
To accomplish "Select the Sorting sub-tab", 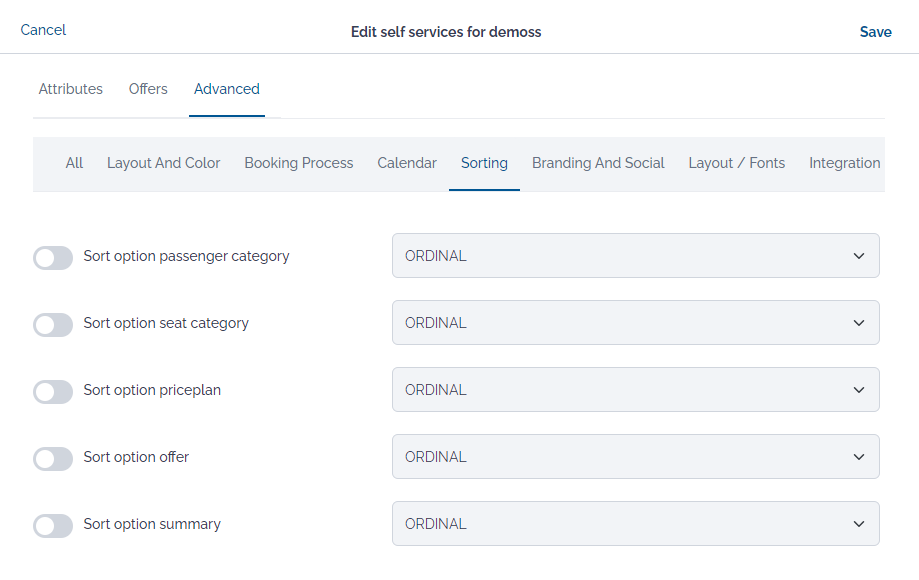I will (x=484, y=163).
